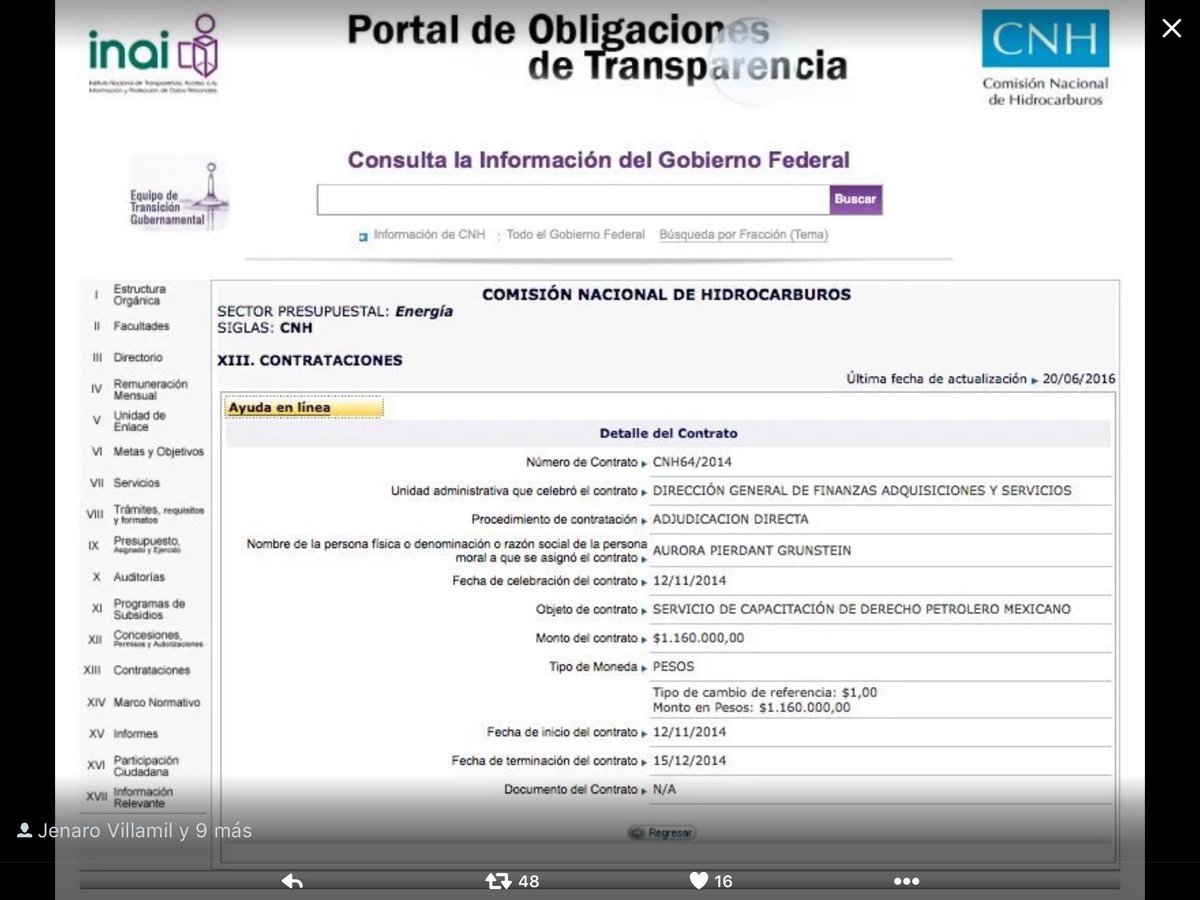
Task: Open Trámites, requisitos y formatos item
Action: 158,514
